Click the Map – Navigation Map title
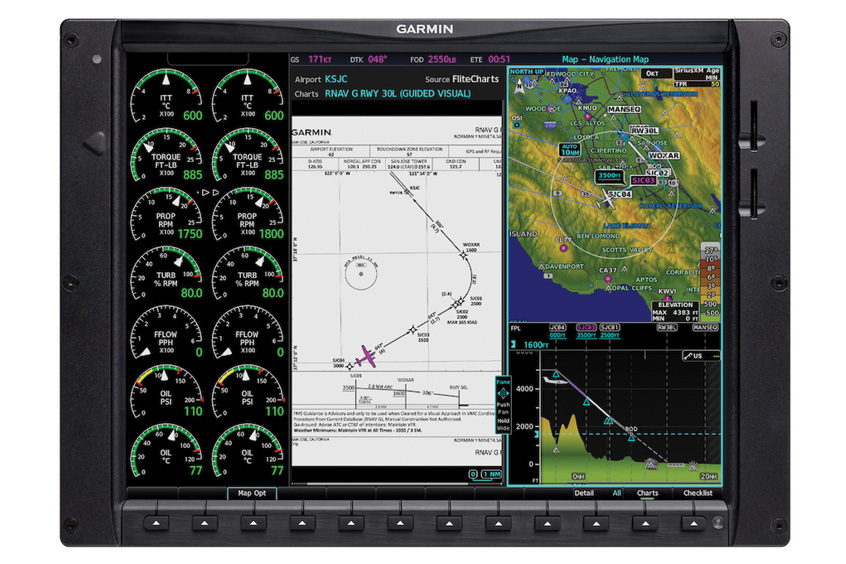The height and width of the screenshot is (564, 846). pyautogui.click(x=605, y=59)
